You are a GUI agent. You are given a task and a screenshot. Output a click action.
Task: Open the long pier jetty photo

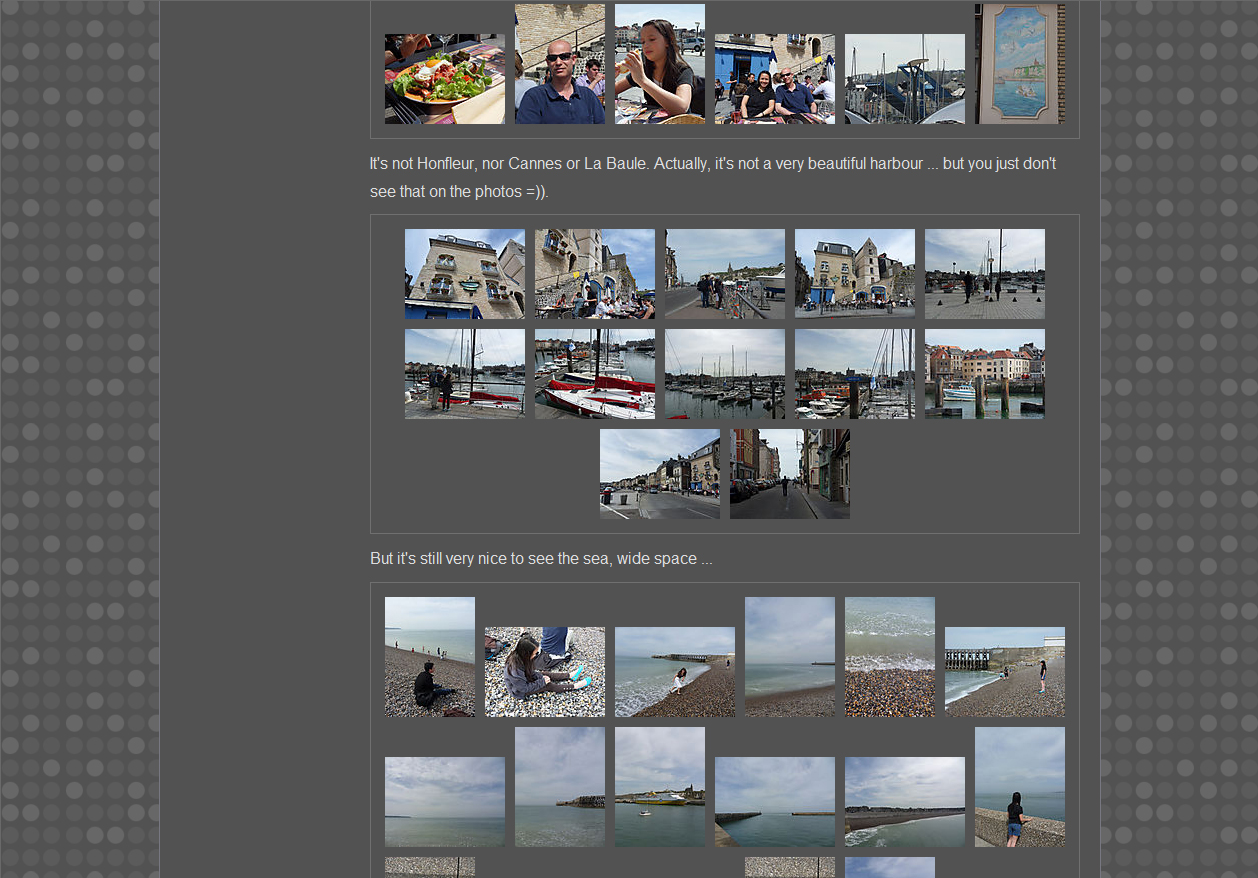(774, 802)
